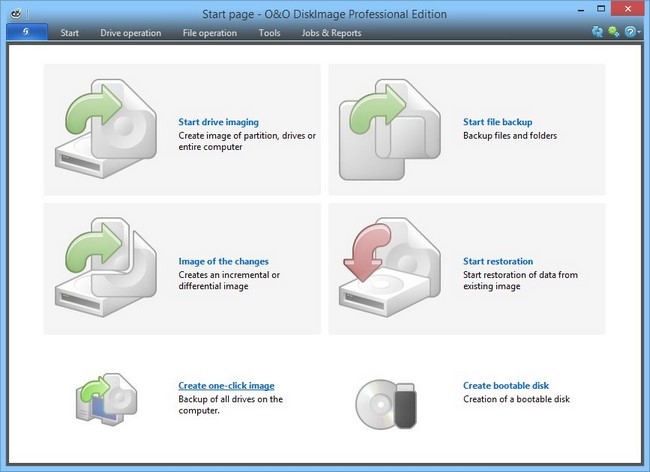Click 'Backup of all drives on the' text
This screenshot has height=472, width=650.
(230, 399)
